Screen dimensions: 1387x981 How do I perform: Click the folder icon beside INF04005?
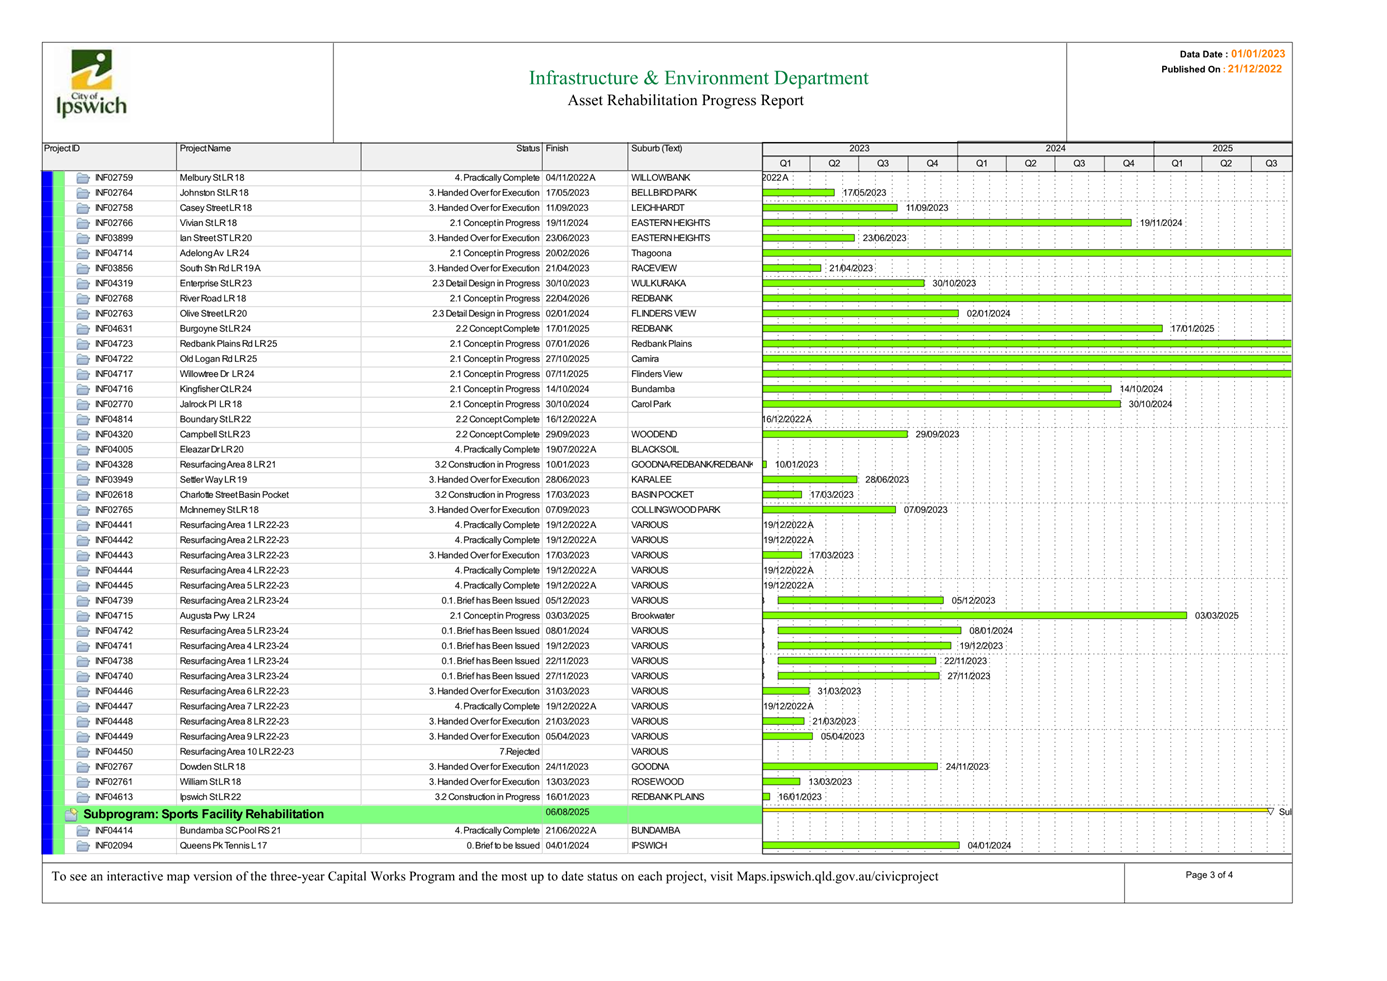(83, 449)
